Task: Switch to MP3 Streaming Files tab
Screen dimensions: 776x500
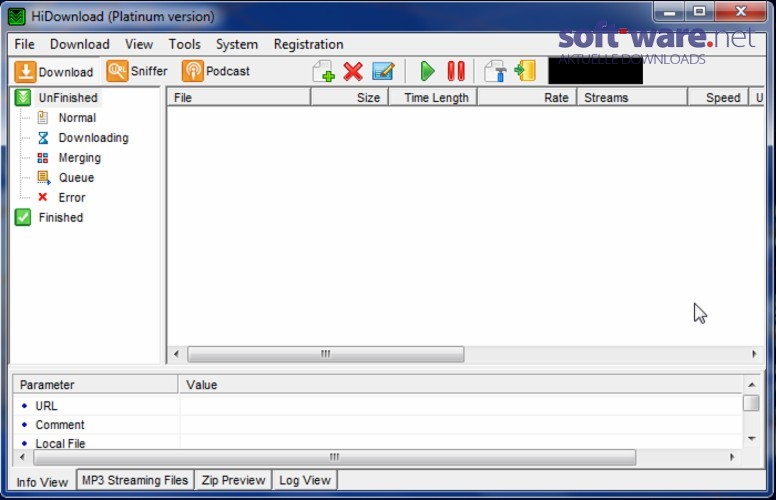Action: click(135, 480)
